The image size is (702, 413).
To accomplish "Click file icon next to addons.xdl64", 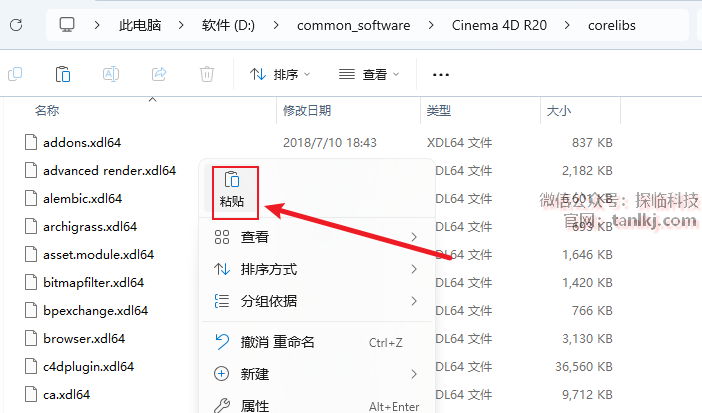I will [x=31, y=142].
